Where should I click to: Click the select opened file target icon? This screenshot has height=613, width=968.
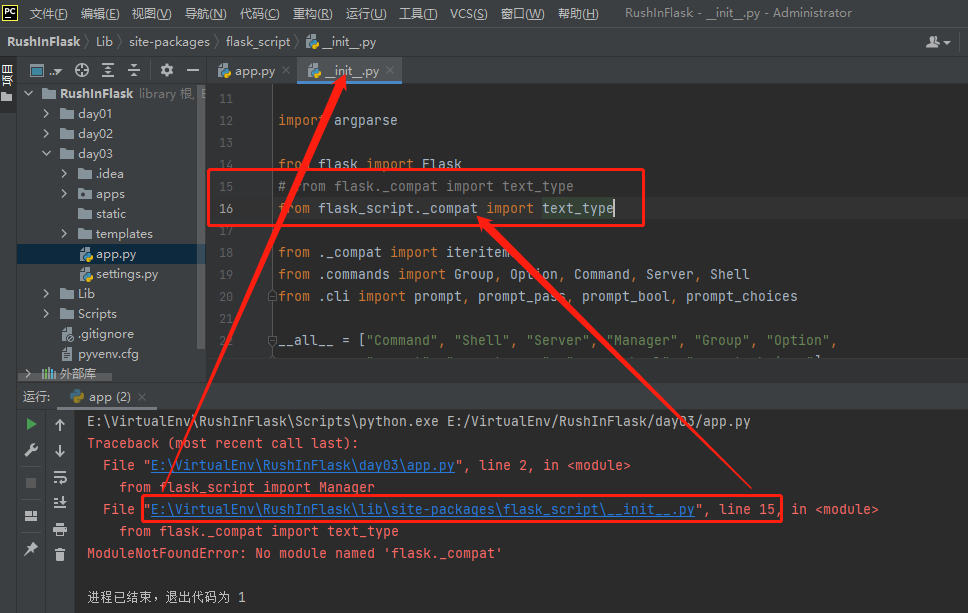pos(81,70)
